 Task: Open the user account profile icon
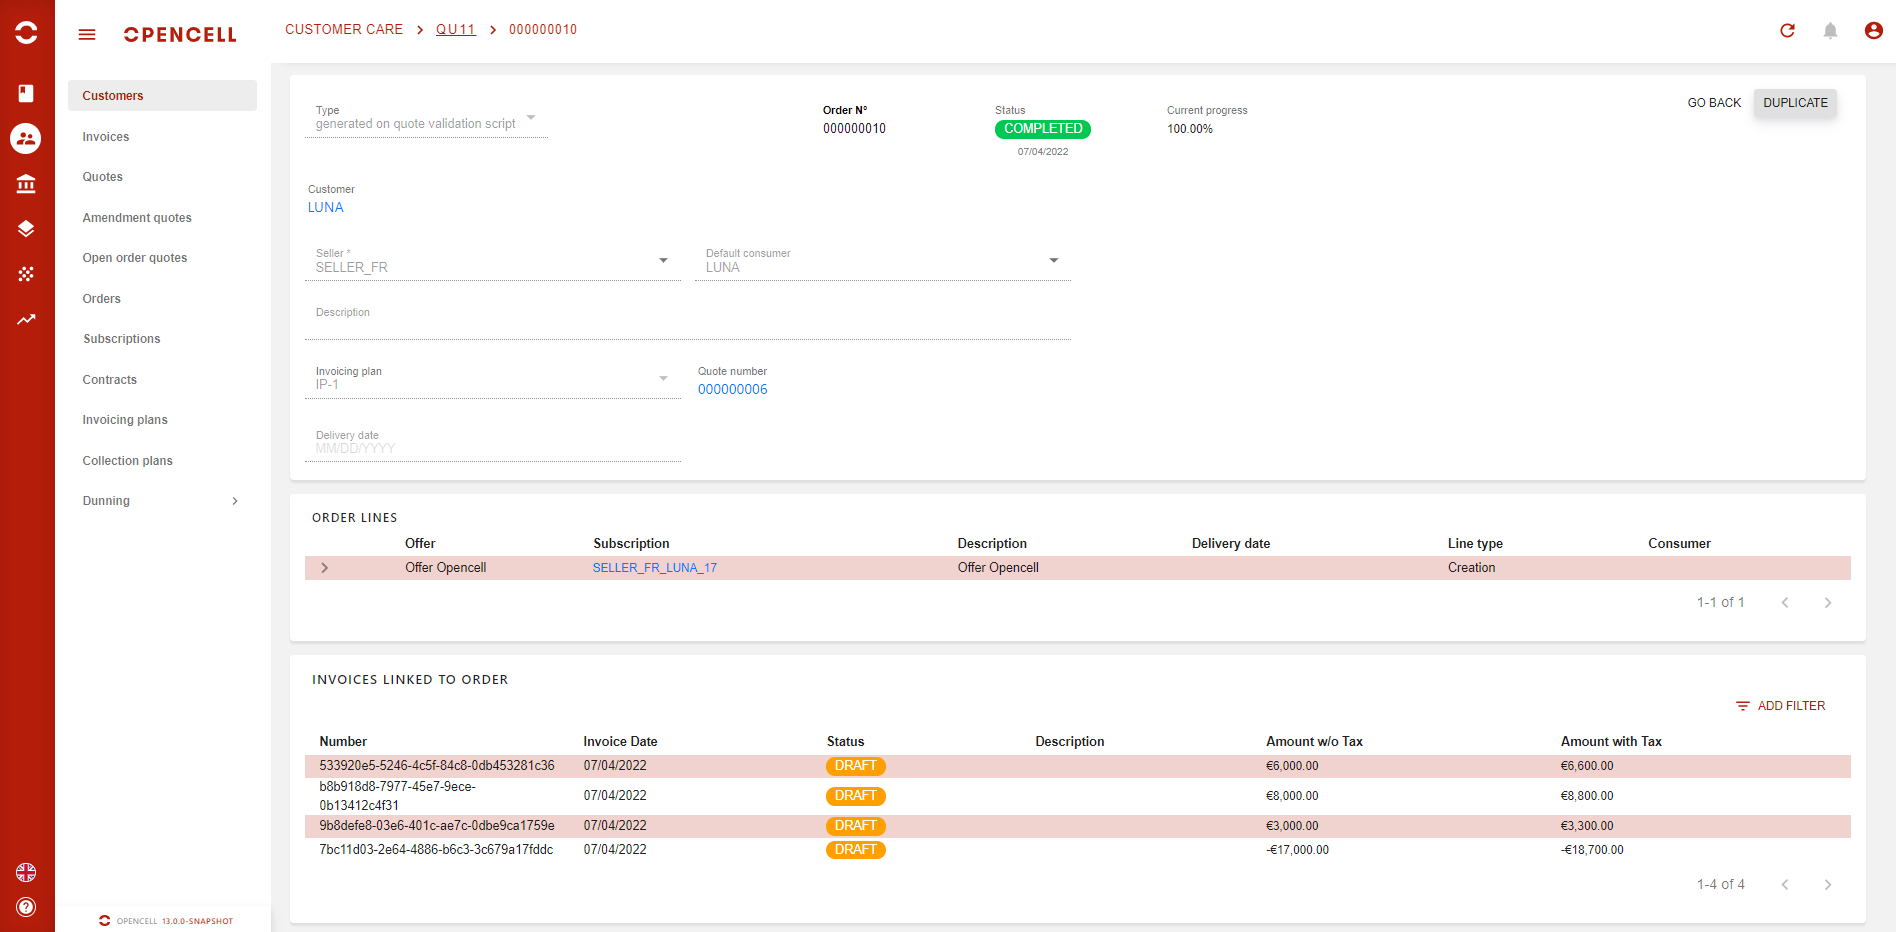pos(1874,30)
